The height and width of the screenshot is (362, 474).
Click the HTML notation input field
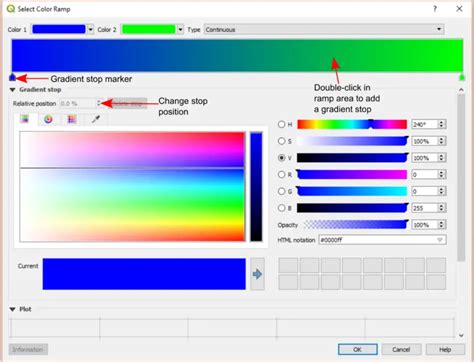tap(382, 240)
